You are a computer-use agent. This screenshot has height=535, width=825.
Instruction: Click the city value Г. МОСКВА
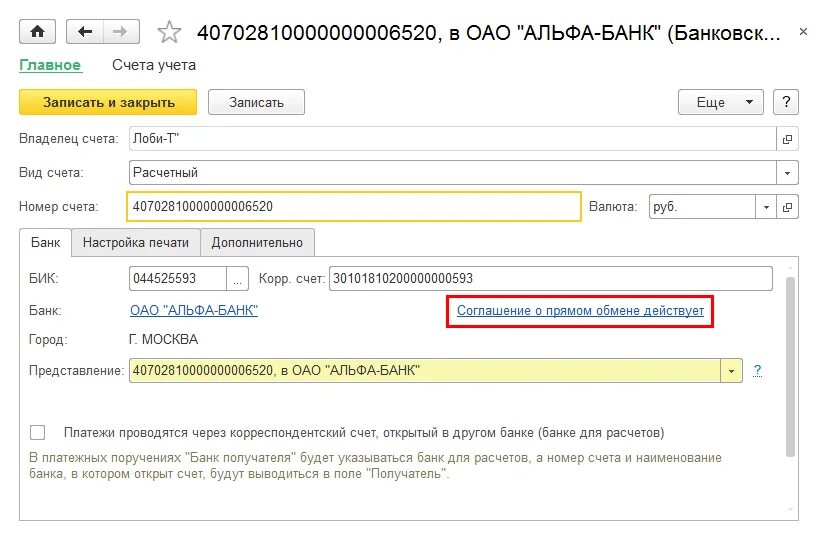coord(164,340)
